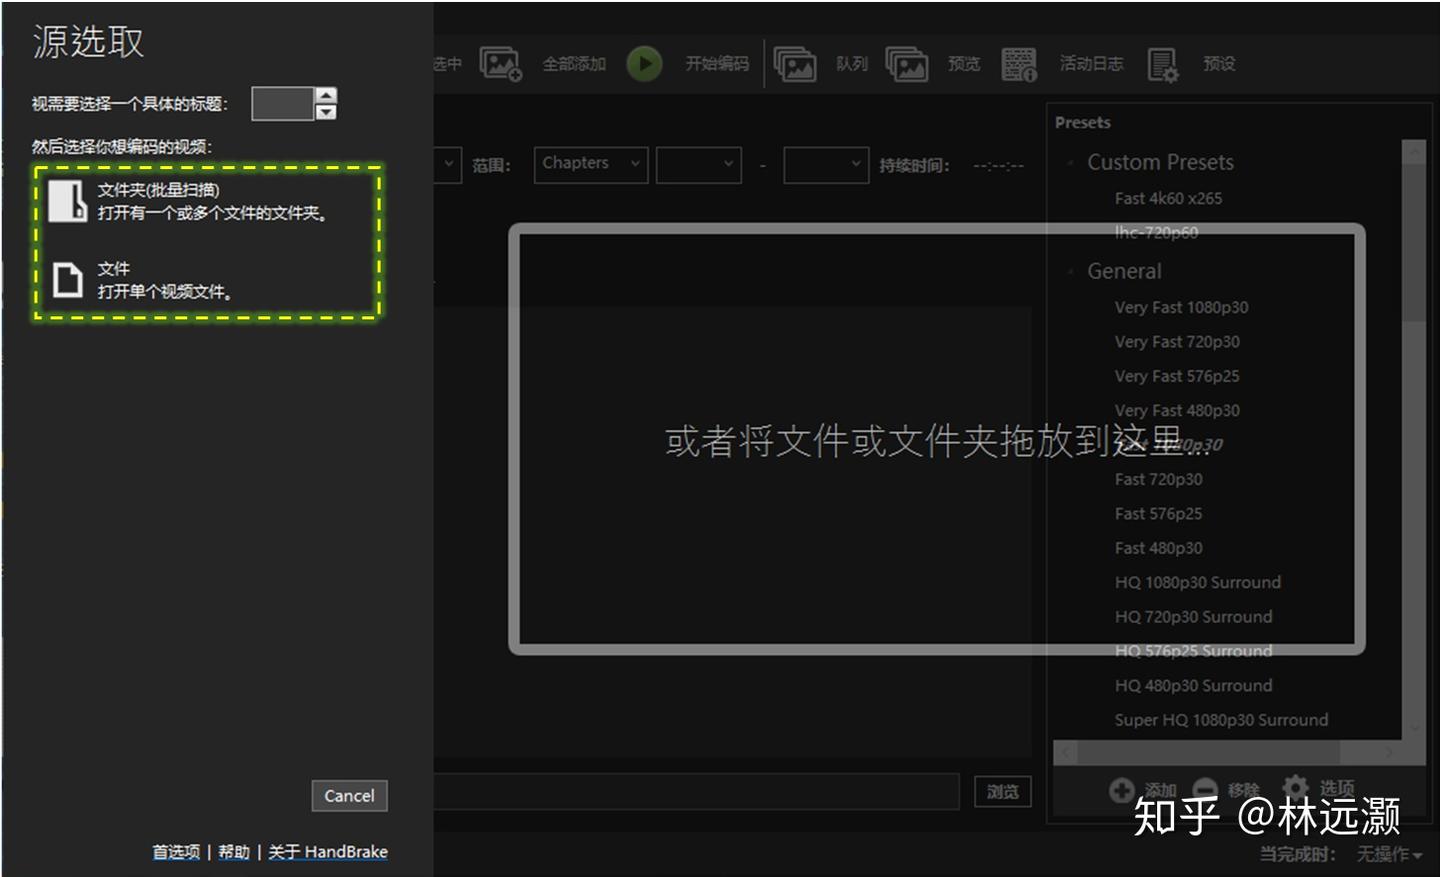Viewport: 1440px width, 877px height.
Task: Open the 选项 gear icon under presets
Action: pyautogui.click(x=1295, y=787)
